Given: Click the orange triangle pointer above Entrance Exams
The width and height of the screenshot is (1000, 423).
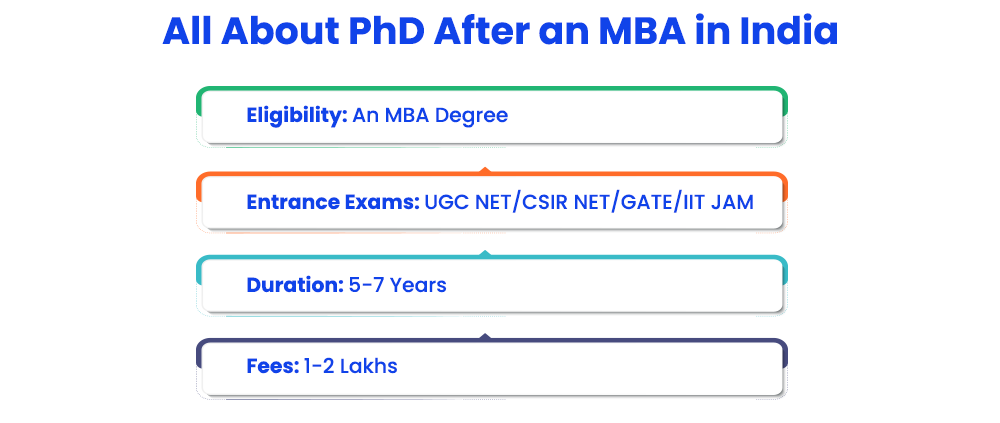Looking at the screenshot, I should [x=485, y=170].
